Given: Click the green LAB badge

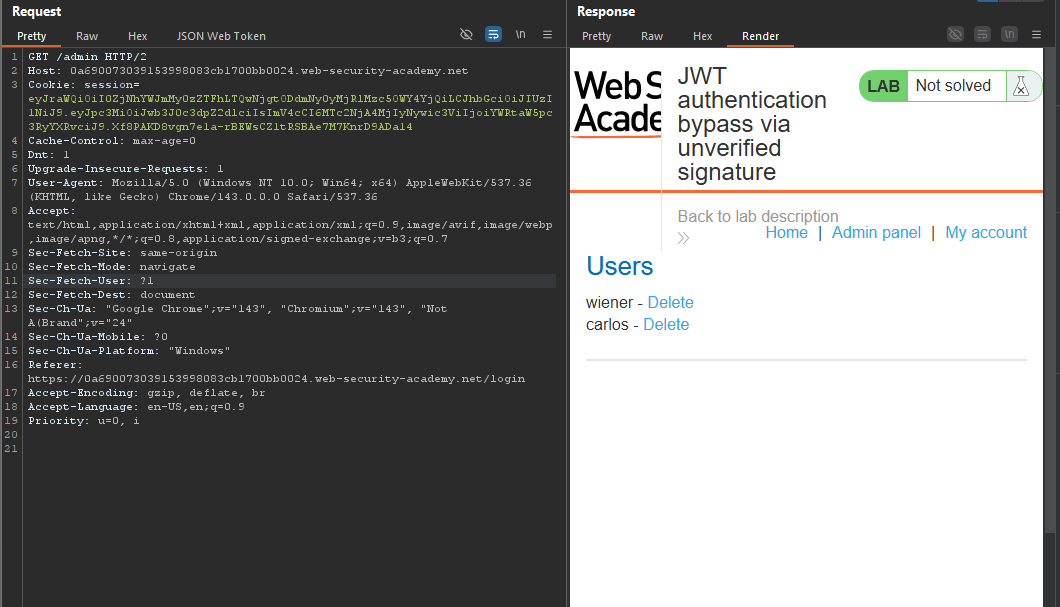Looking at the screenshot, I should (x=883, y=86).
